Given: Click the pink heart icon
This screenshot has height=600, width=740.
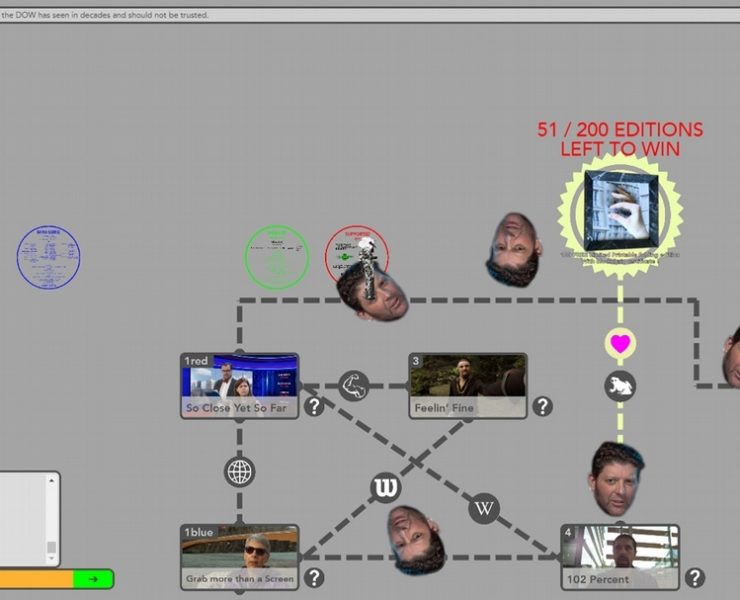Looking at the screenshot, I should coord(620,344).
